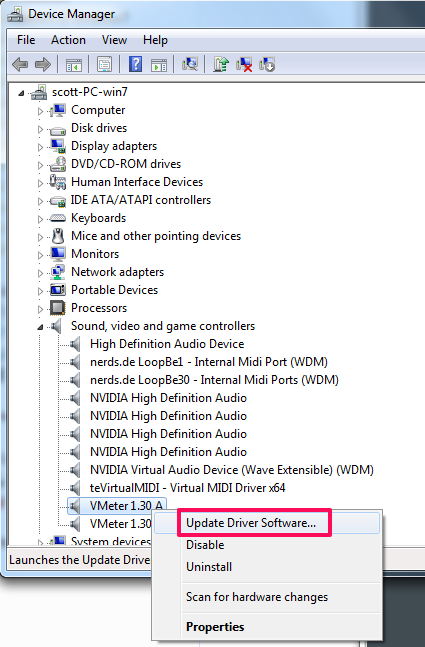The width and height of the screenshot is (425, 647).
Task: Expand the Computer category
Action: [x=40, y=111]
